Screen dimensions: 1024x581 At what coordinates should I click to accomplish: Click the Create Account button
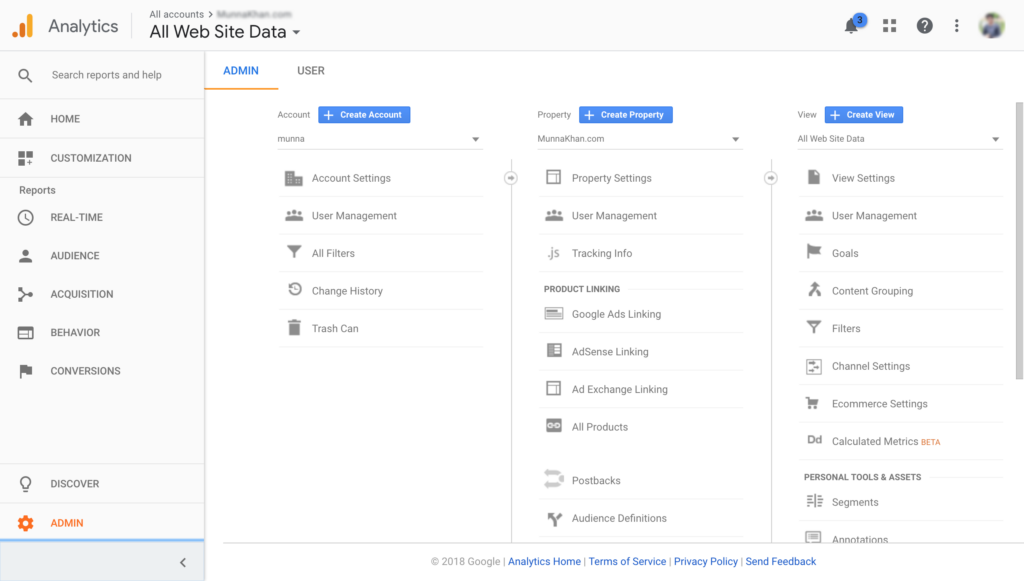(364, 115)
